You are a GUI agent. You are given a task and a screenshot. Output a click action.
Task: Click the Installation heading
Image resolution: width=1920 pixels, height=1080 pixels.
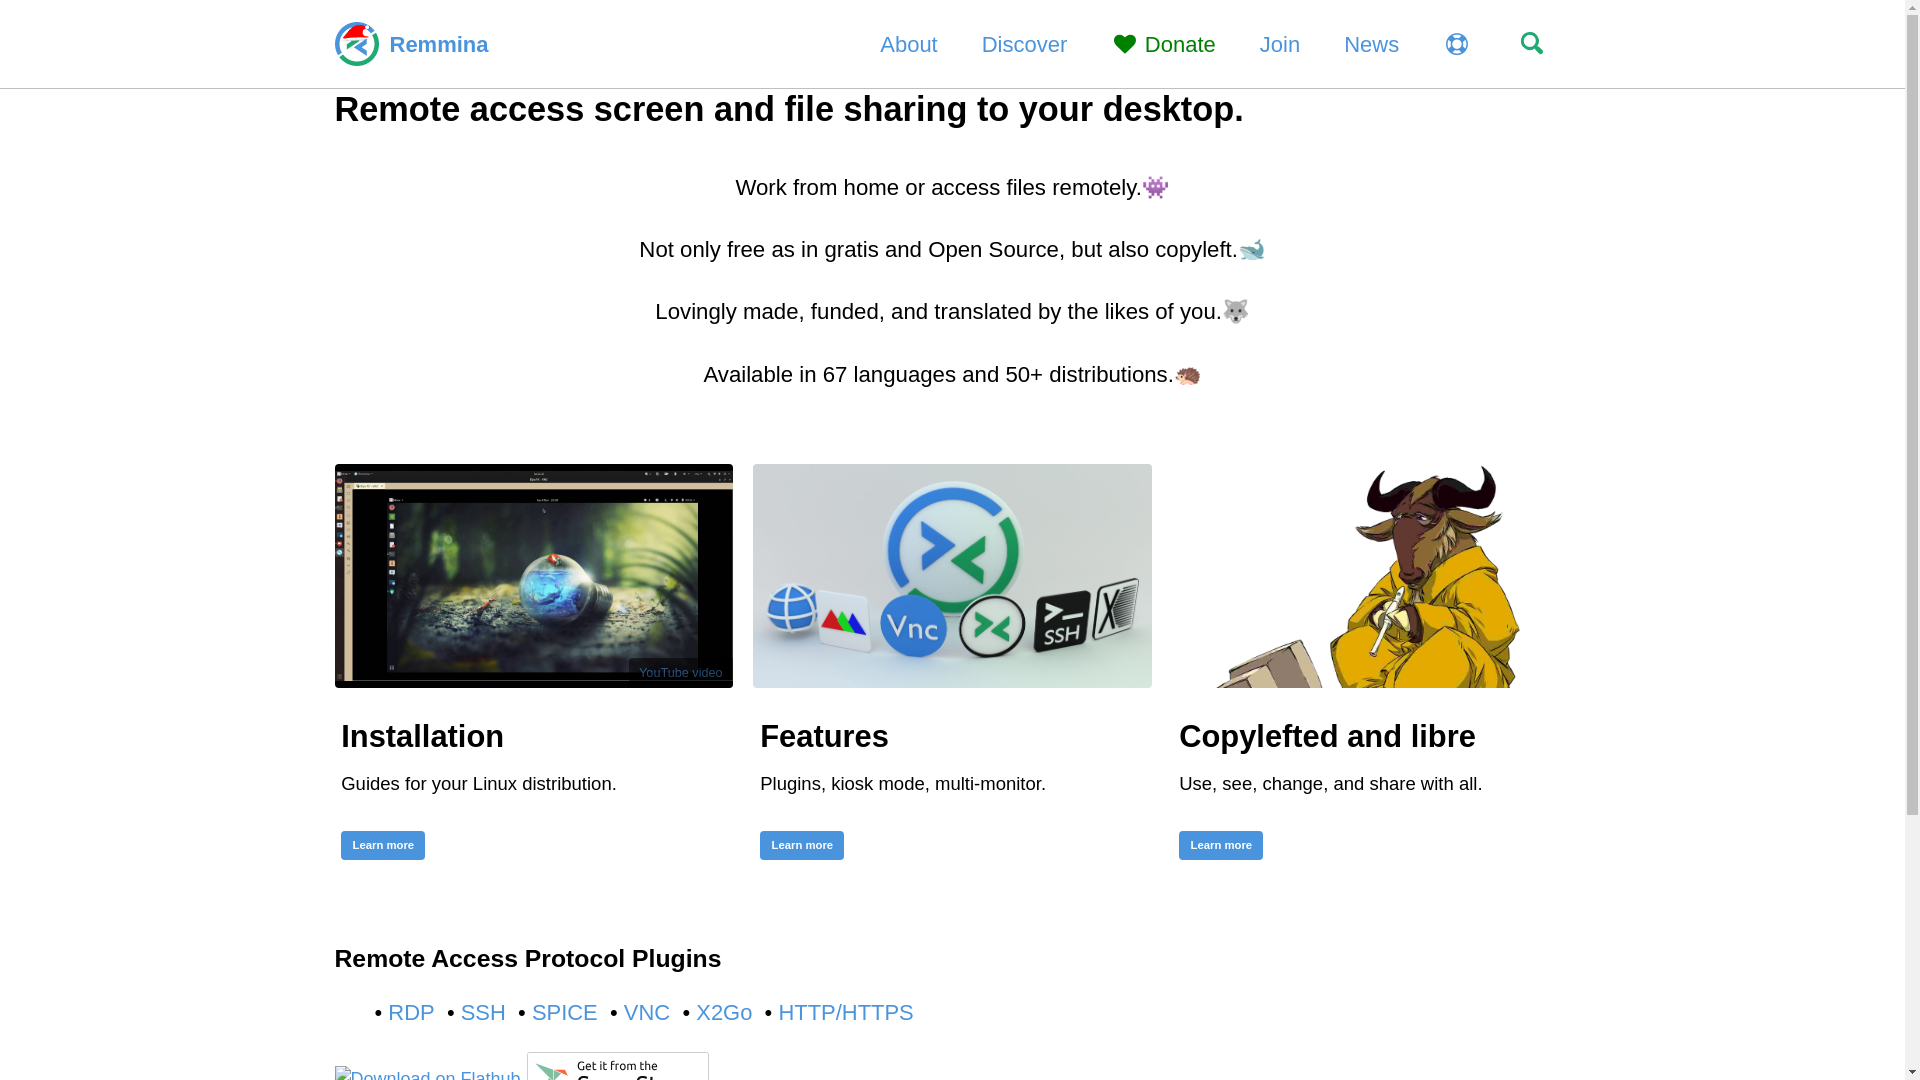[422, 736]
